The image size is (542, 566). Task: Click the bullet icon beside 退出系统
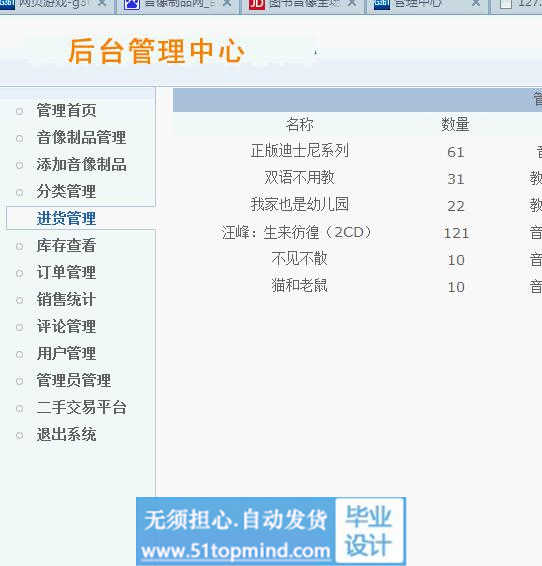point(19,435)
